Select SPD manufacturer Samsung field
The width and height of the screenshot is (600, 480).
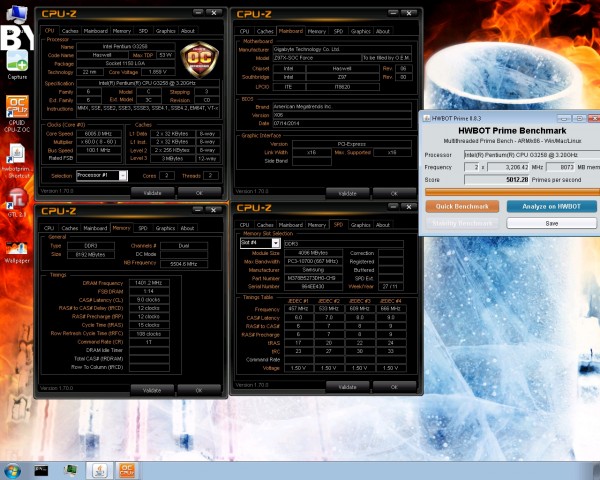[x=313, y=270]
